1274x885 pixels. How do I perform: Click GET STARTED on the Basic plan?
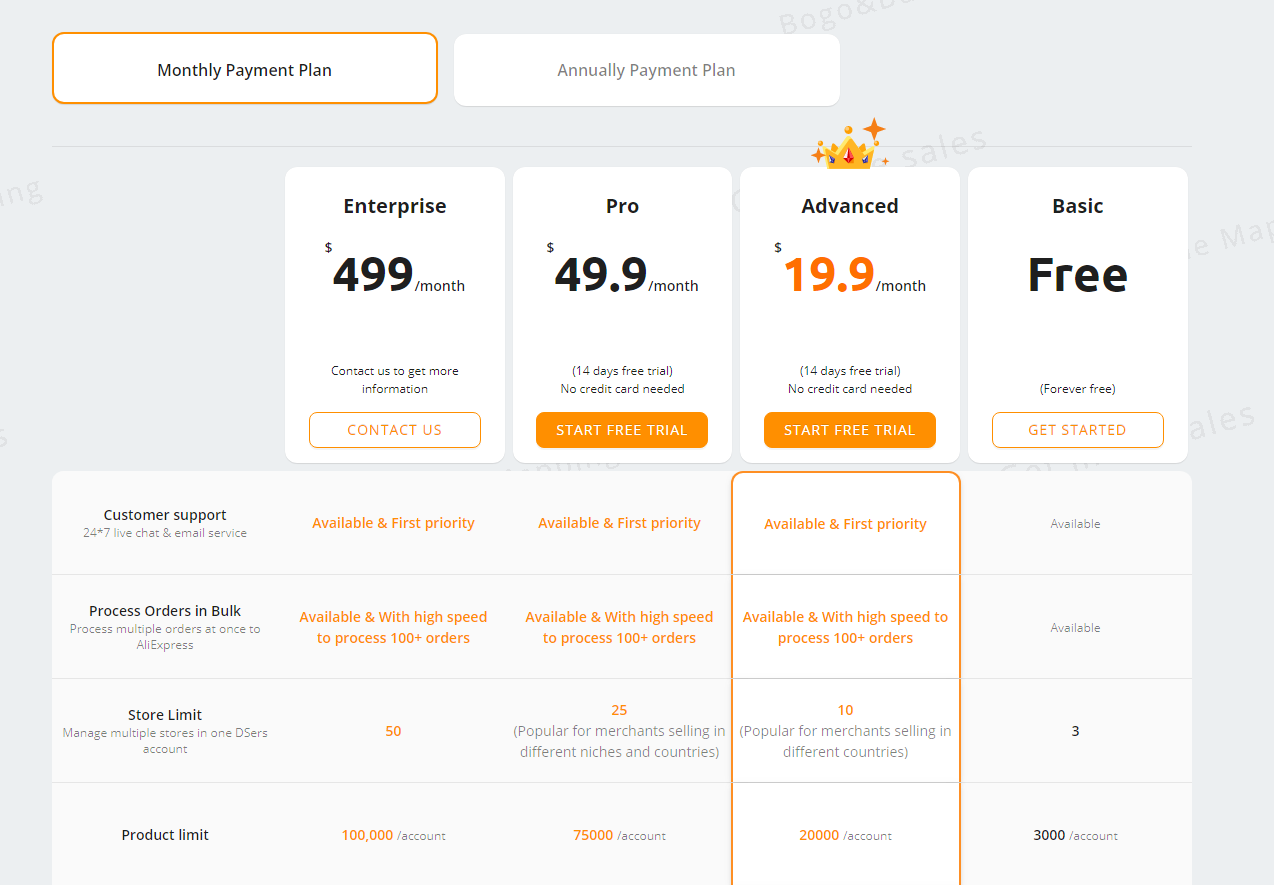[x=1077, y=429]
